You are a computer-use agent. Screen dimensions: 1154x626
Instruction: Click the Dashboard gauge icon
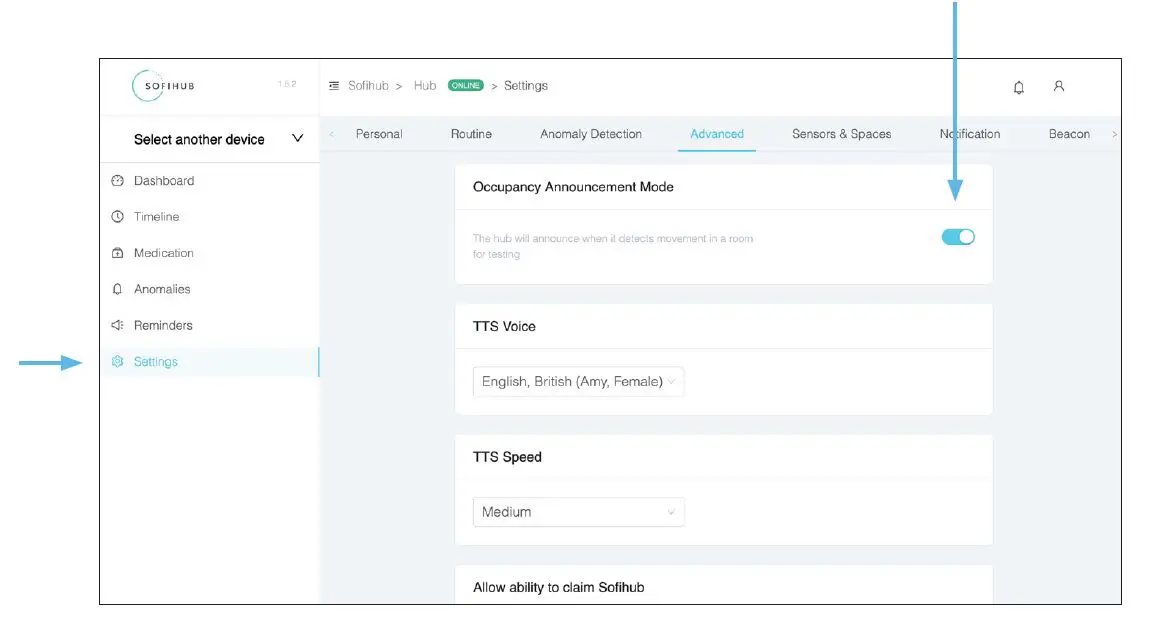[x=117, y=181]
